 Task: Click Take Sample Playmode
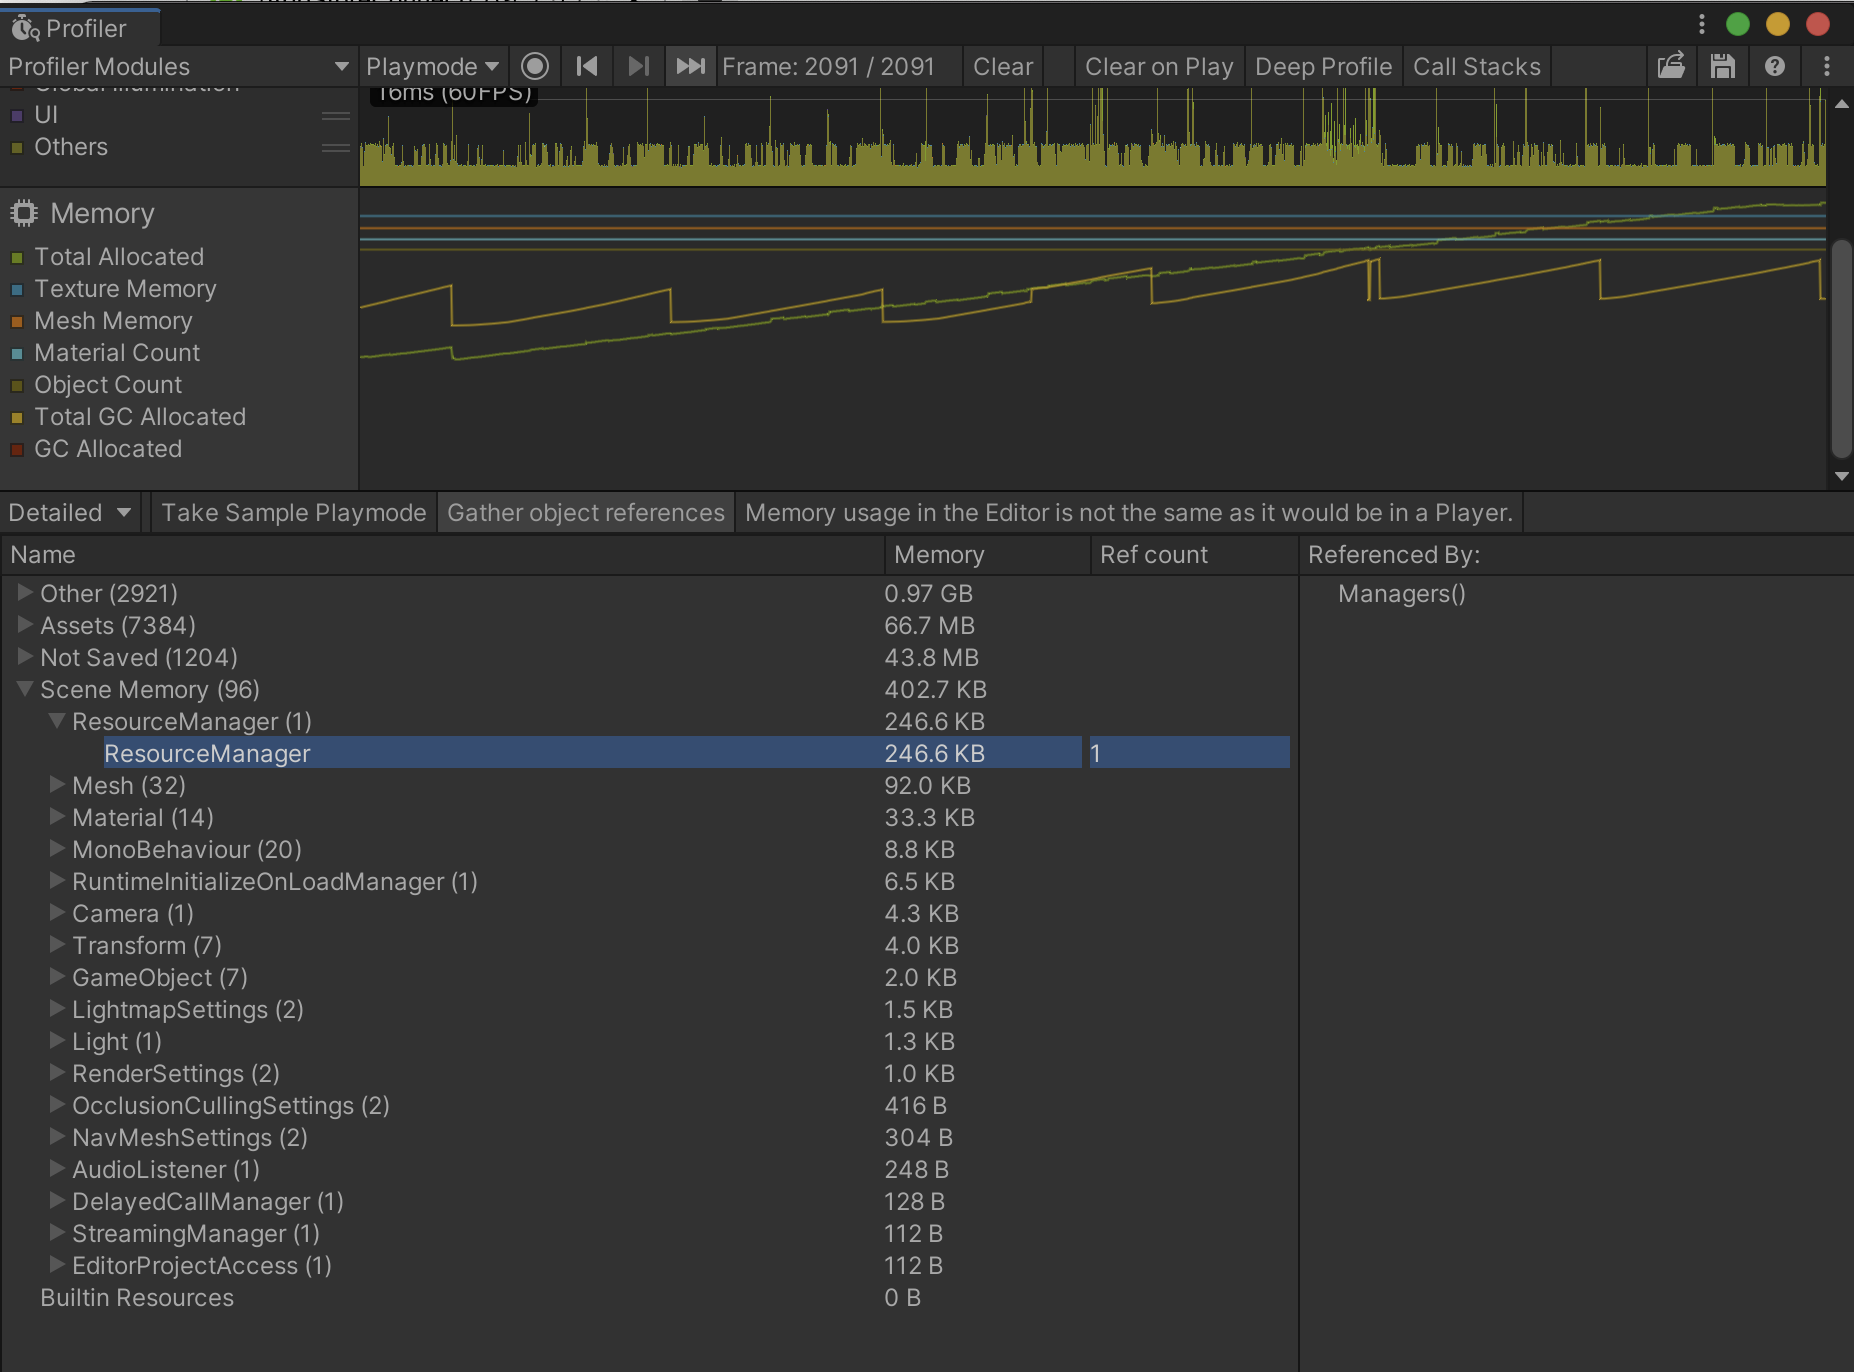pyautogui.click(x=292, y=512)
